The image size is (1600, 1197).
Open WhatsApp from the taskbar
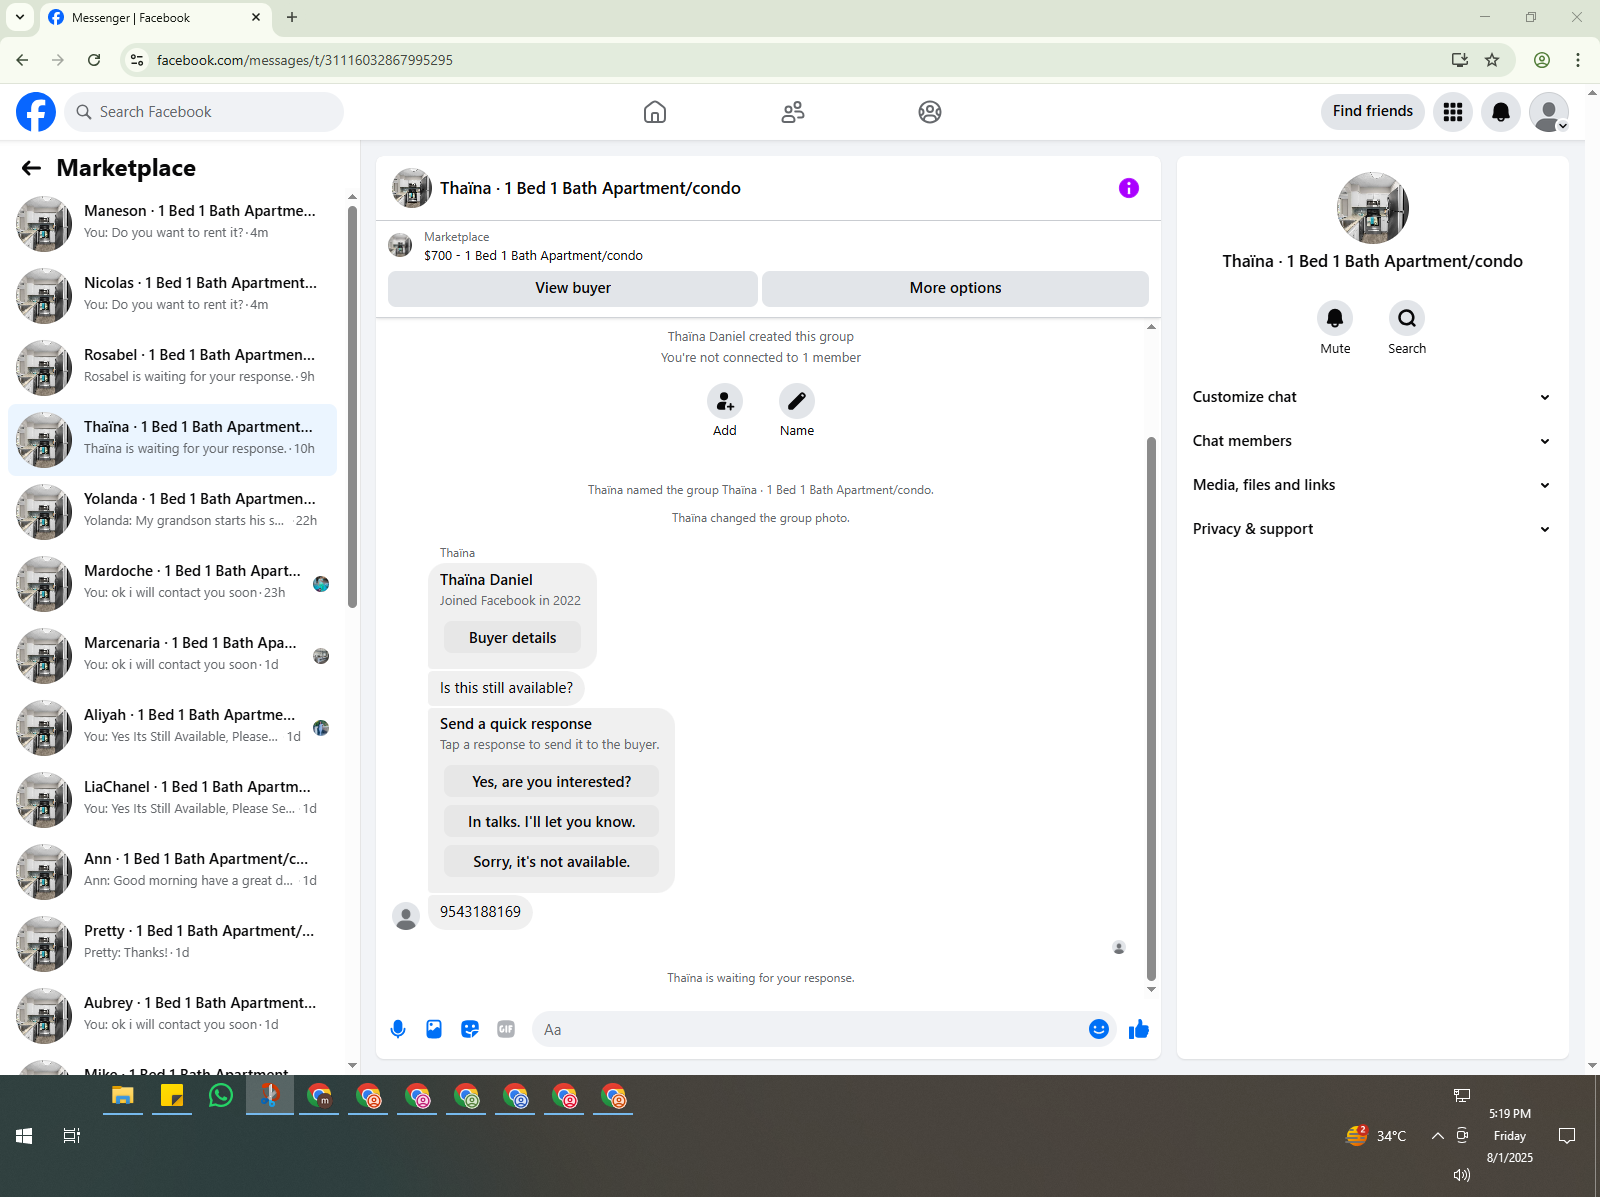221,1096
